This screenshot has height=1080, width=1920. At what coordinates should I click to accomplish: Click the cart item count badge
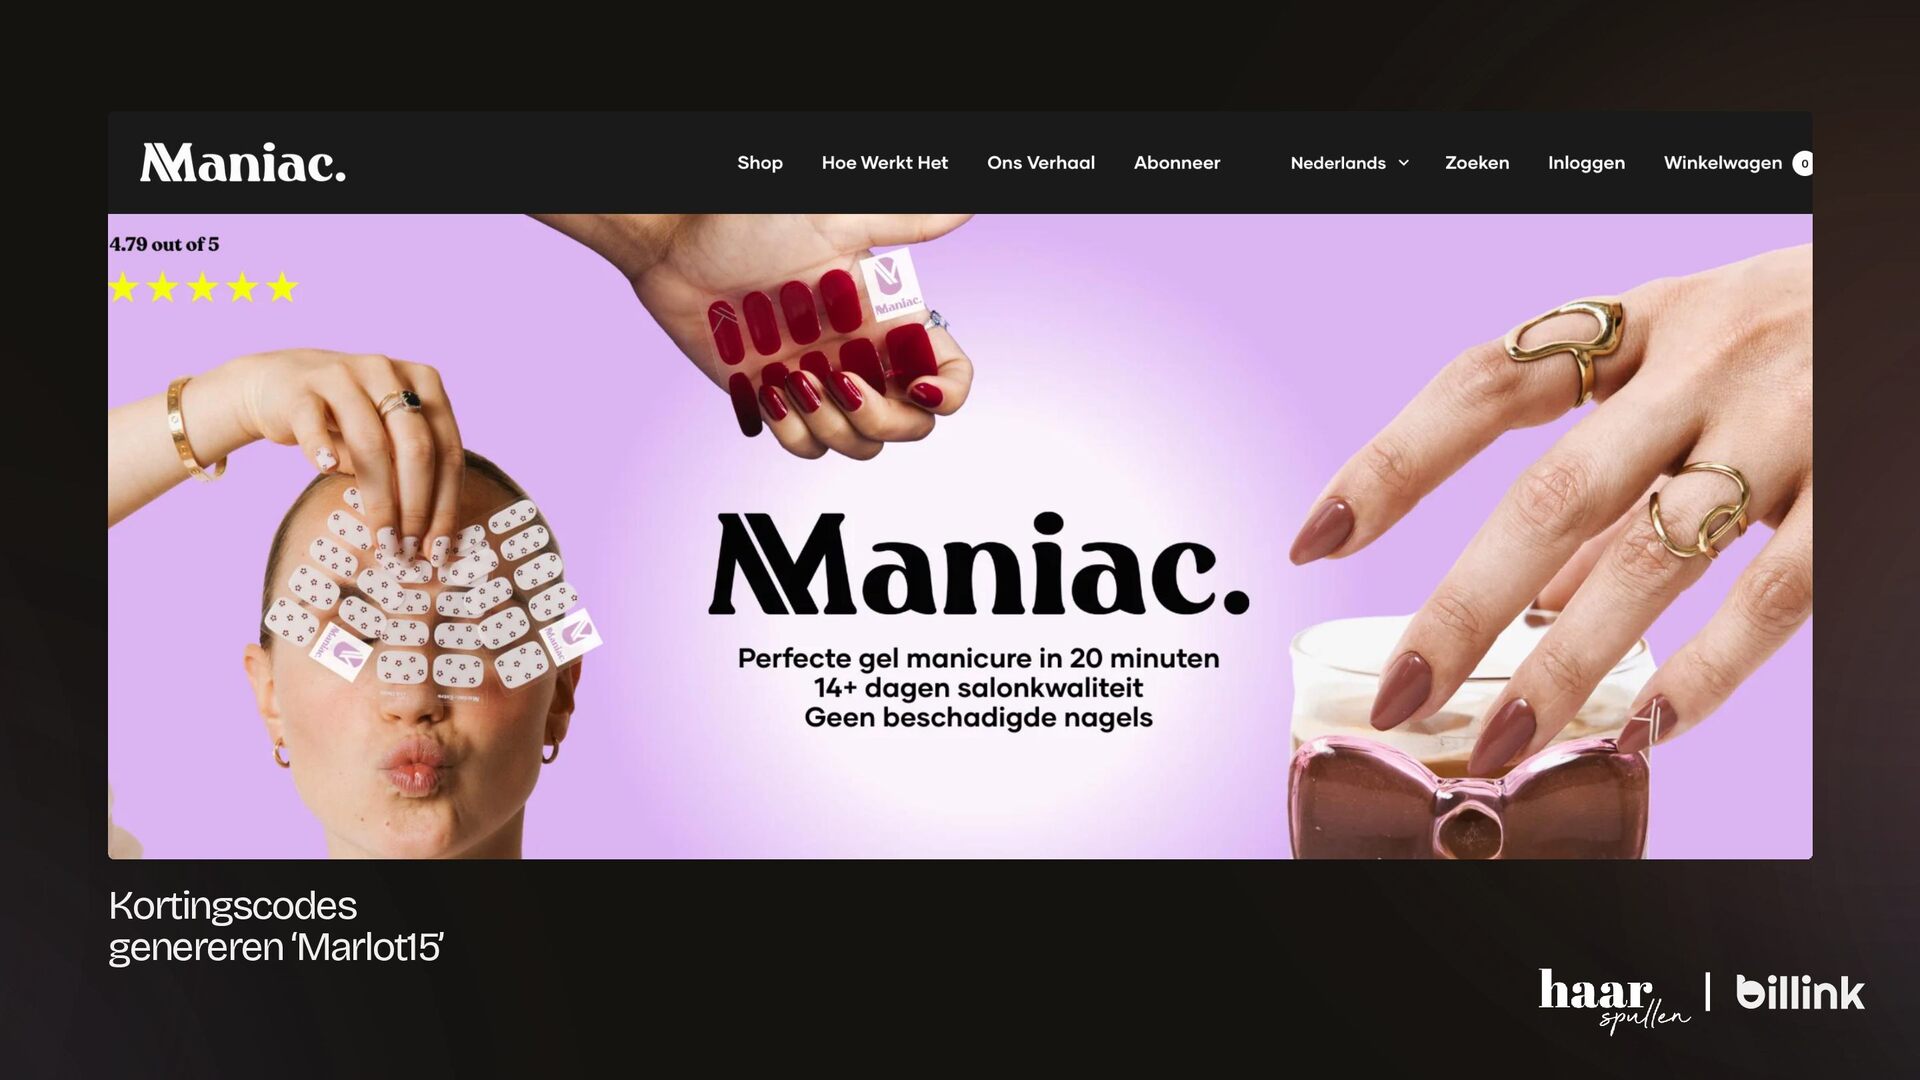[1803, 164]
